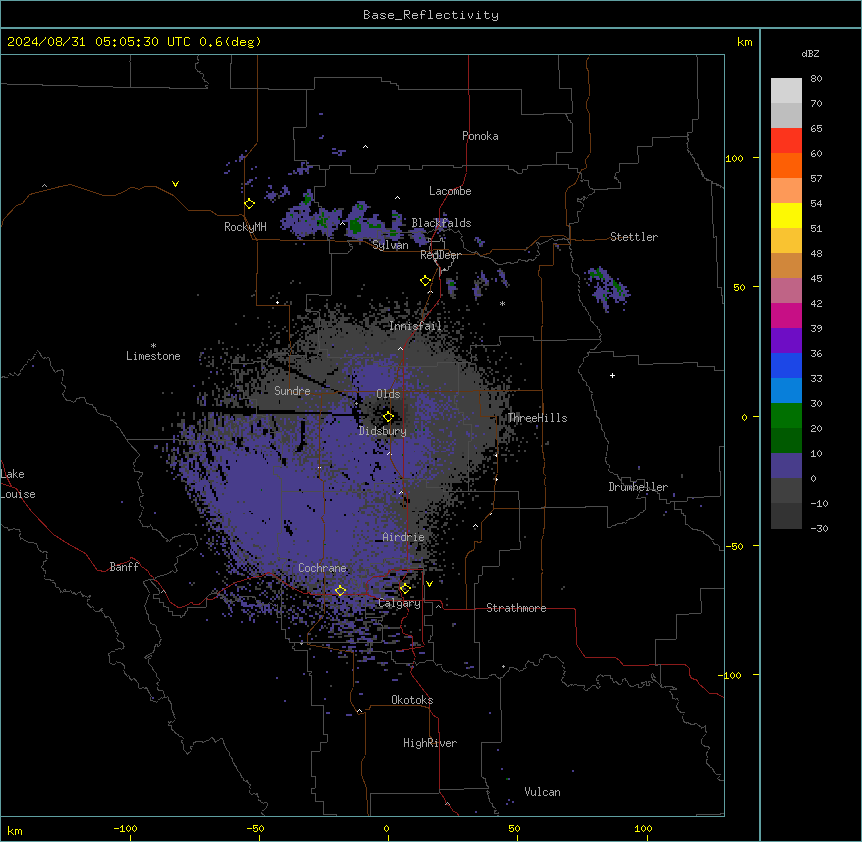Click the Innisfail city label
Viewport: 862px width, 842px height.
point(415,326)
